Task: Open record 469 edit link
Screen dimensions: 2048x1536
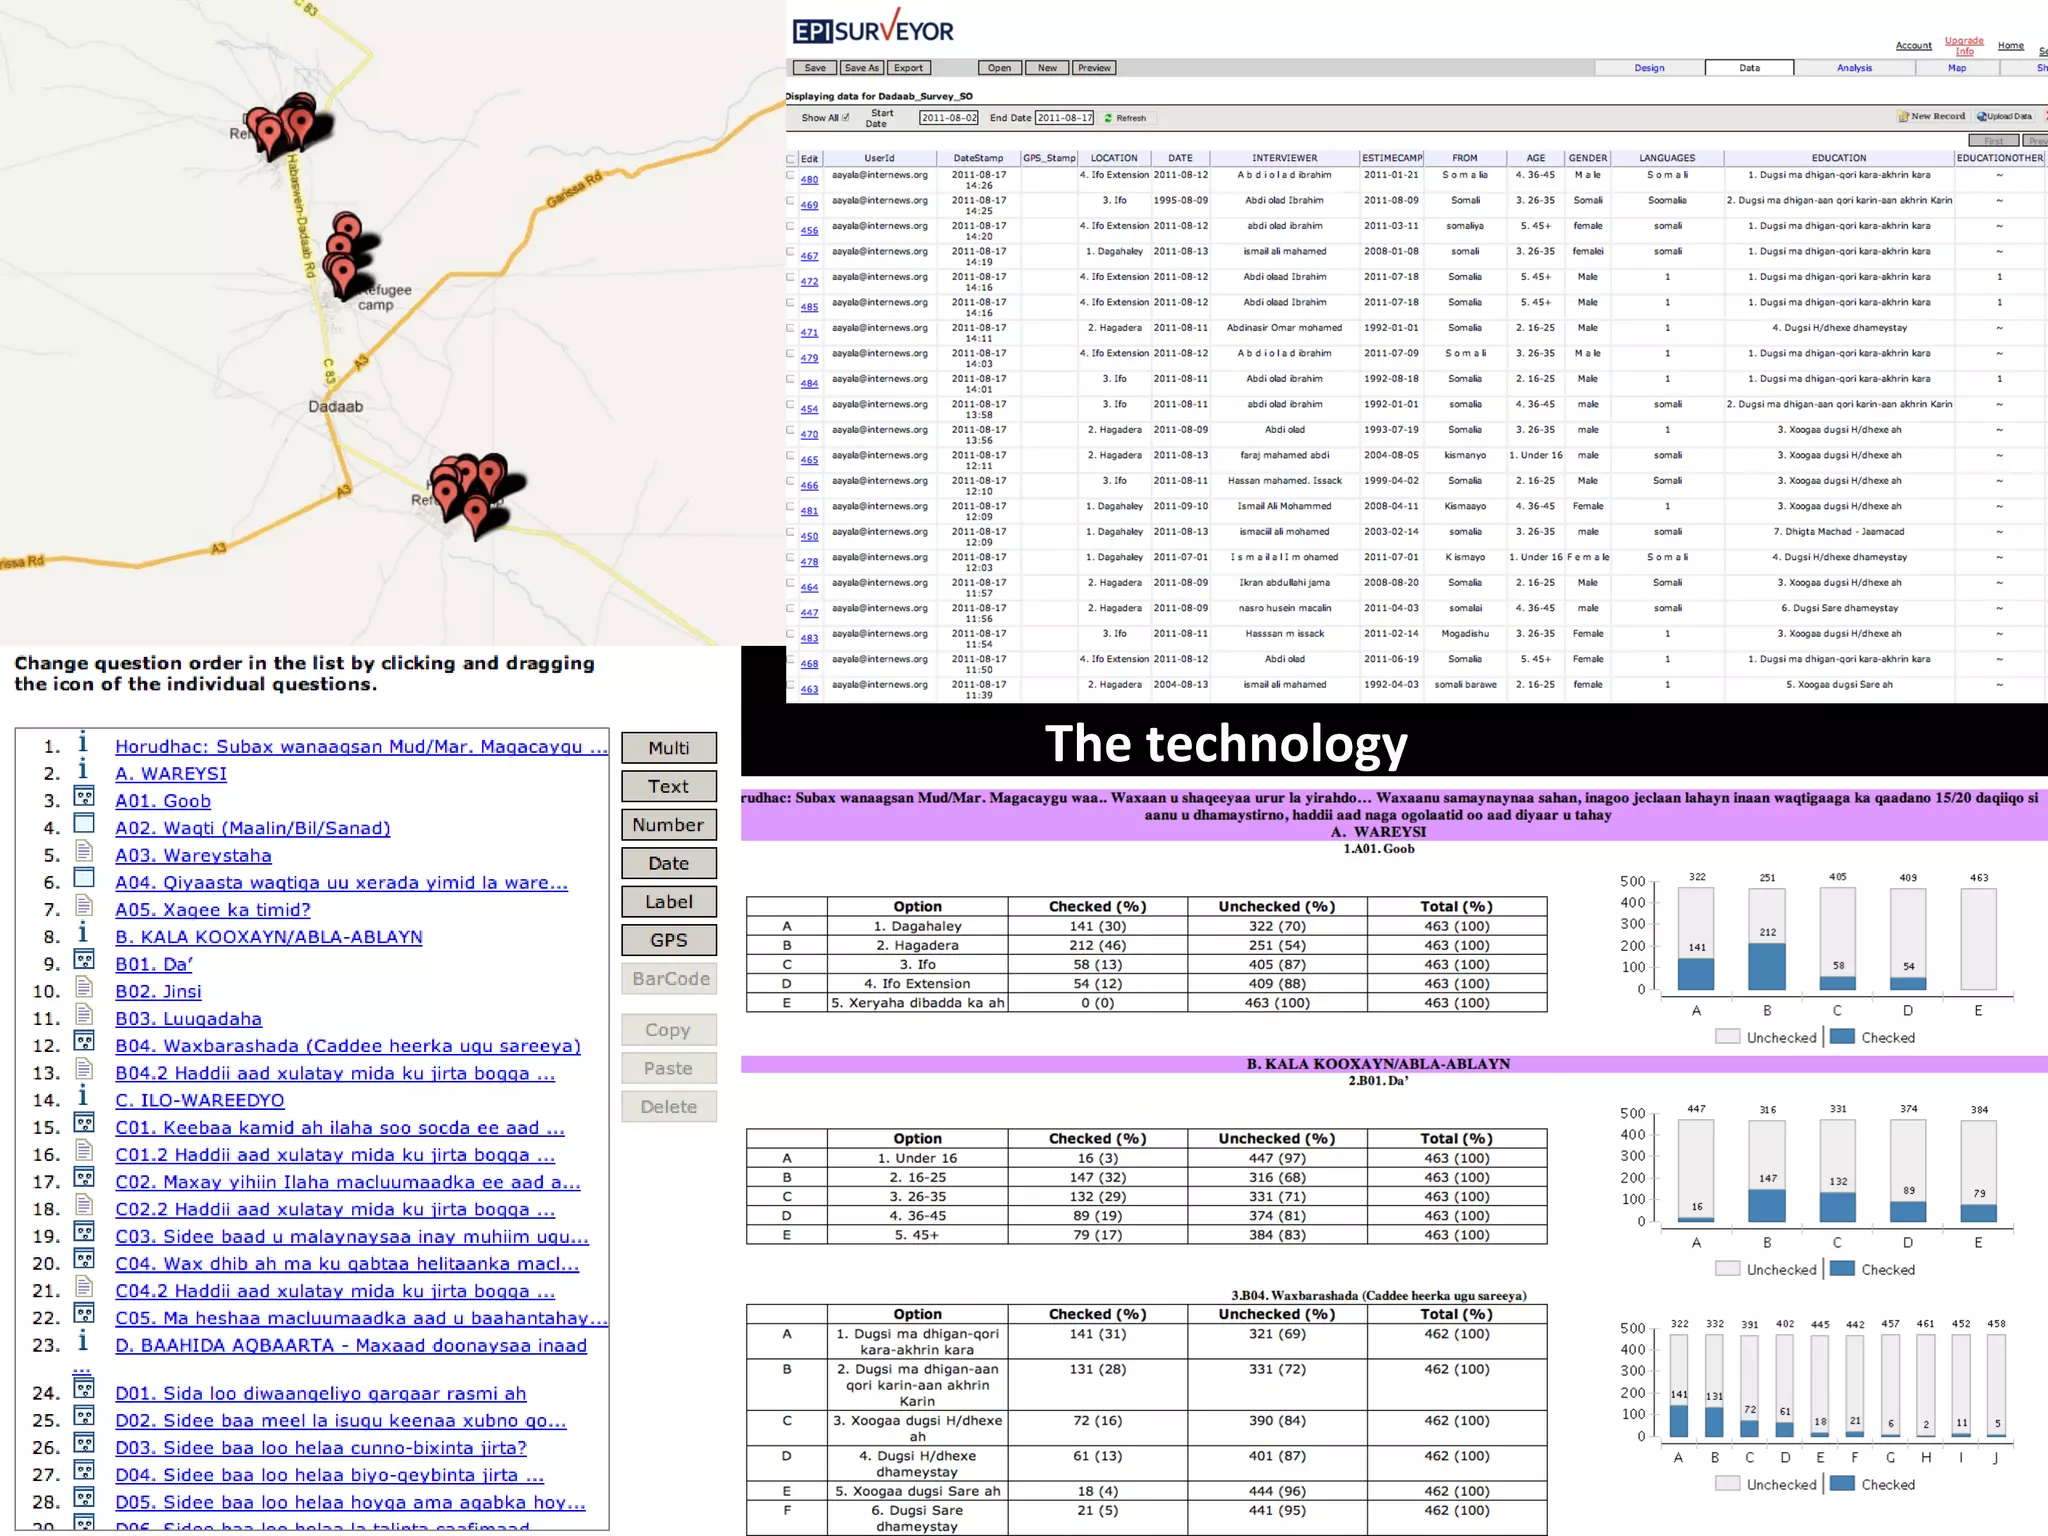Action: coord(809,205)
